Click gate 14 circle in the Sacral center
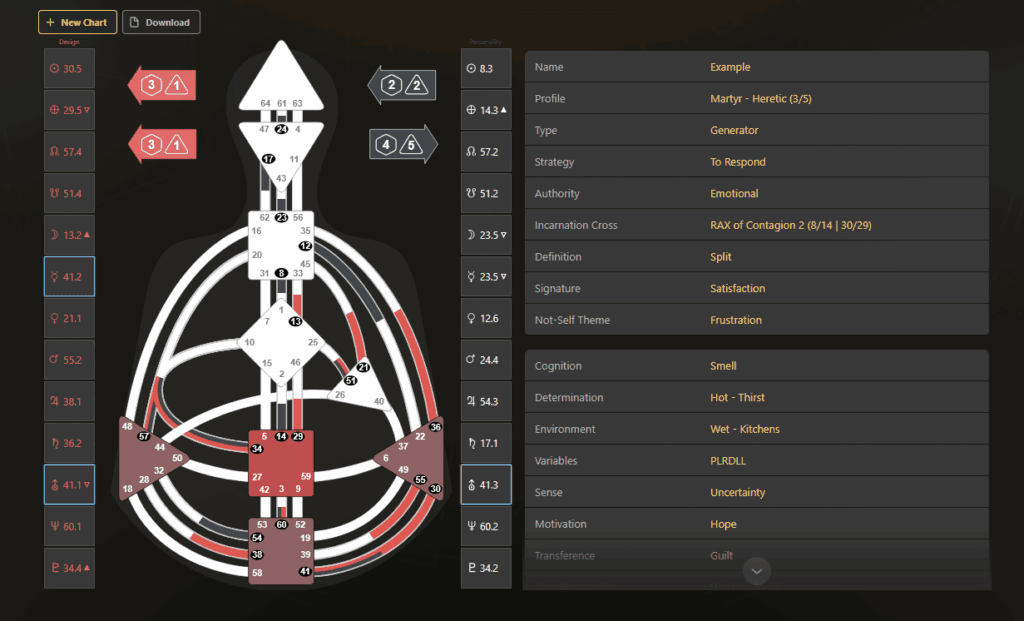The height and width of the screenshot is (621, 1024). pos(281,436)
